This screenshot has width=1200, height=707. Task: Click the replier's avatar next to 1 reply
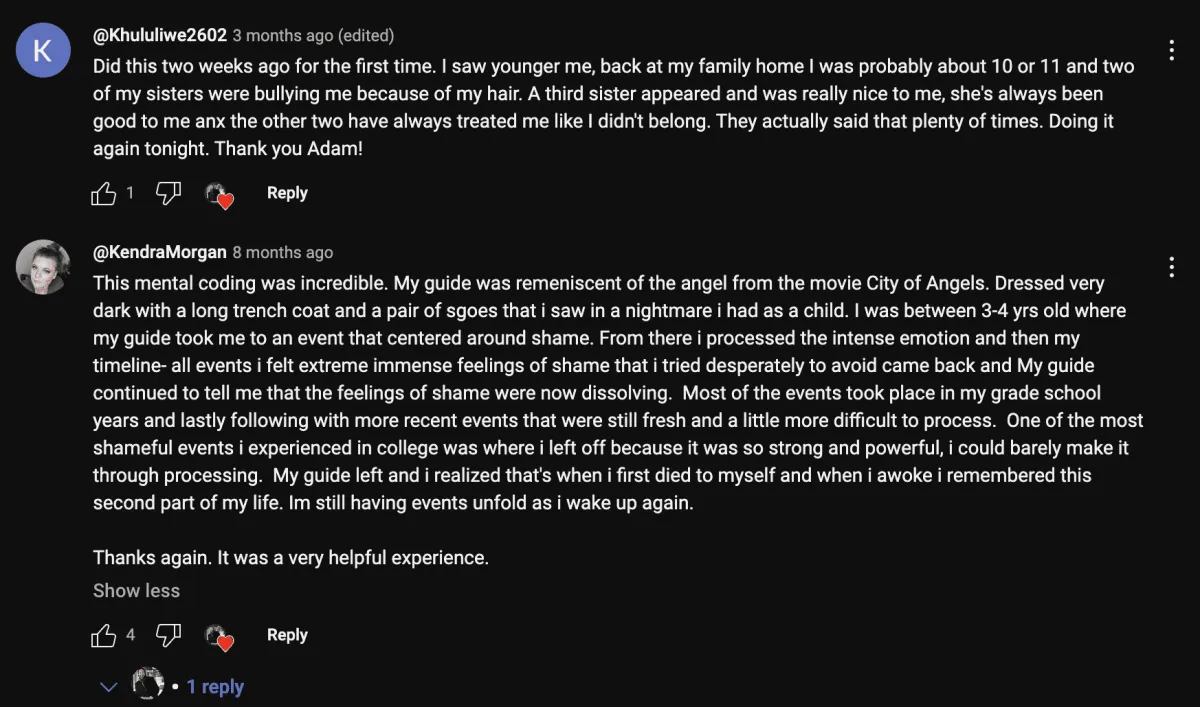coord(148,684)
